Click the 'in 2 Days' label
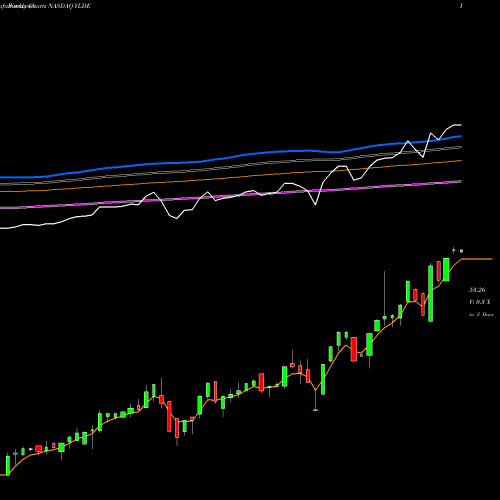This screenshot has height=500, width=500. pyautogui.click(x=481, y=314)
